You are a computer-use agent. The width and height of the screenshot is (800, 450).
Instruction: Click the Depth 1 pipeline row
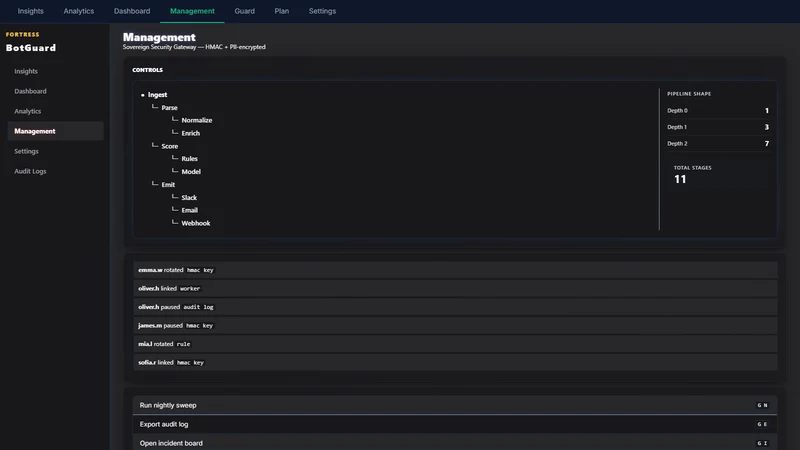click(x=718, y=127)
